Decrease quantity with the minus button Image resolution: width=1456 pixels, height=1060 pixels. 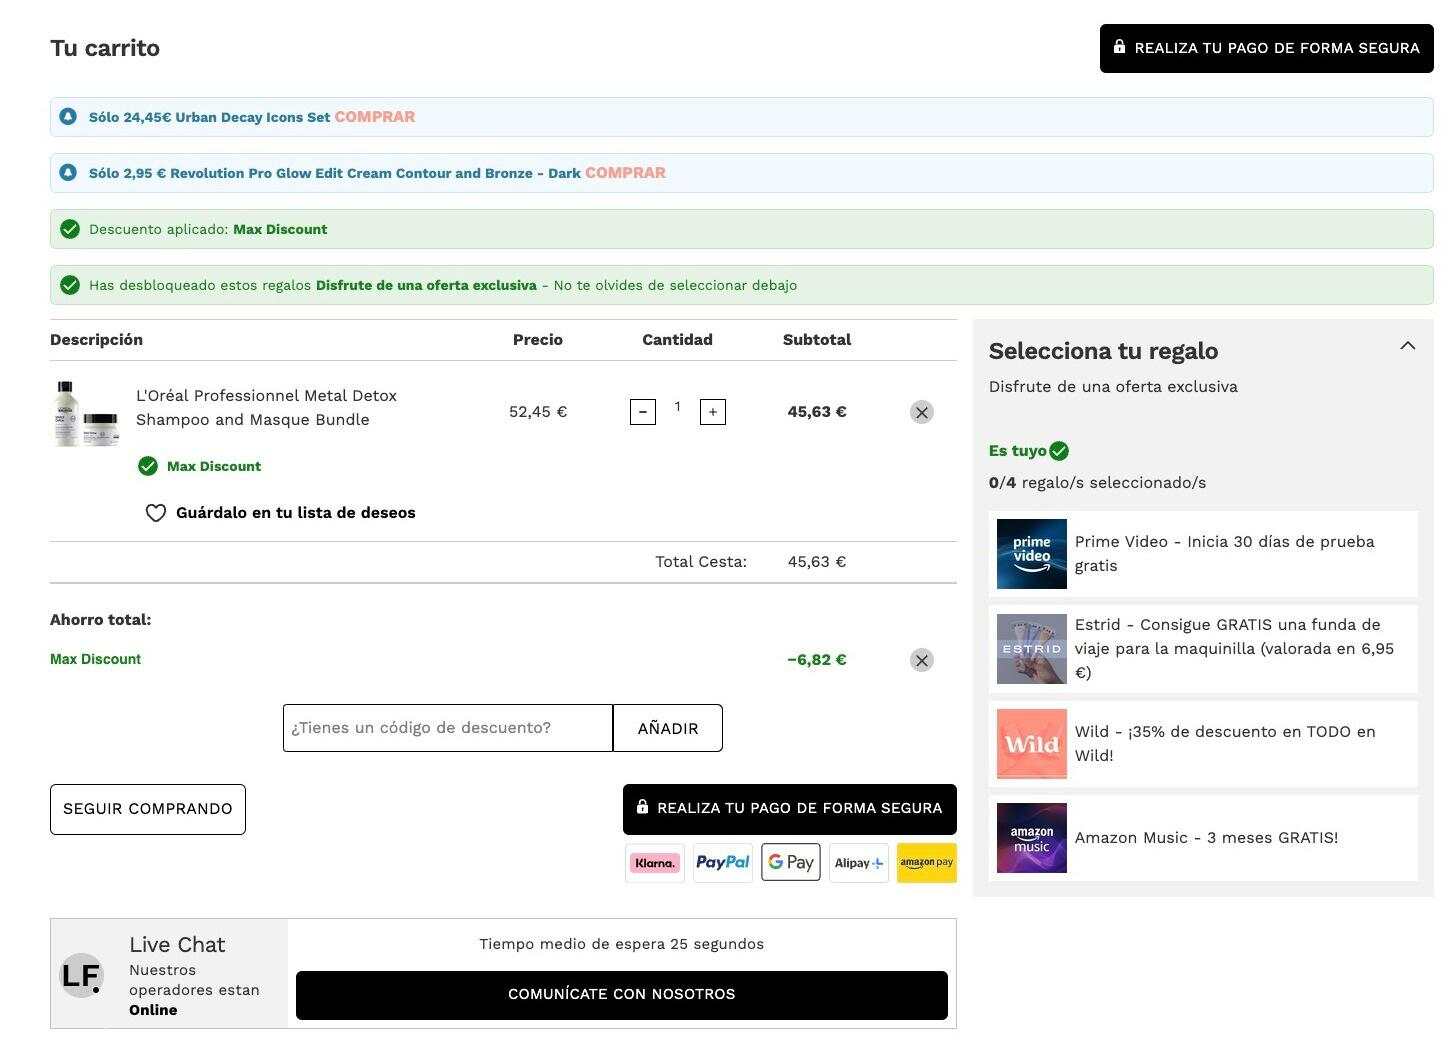pos(643,412)
